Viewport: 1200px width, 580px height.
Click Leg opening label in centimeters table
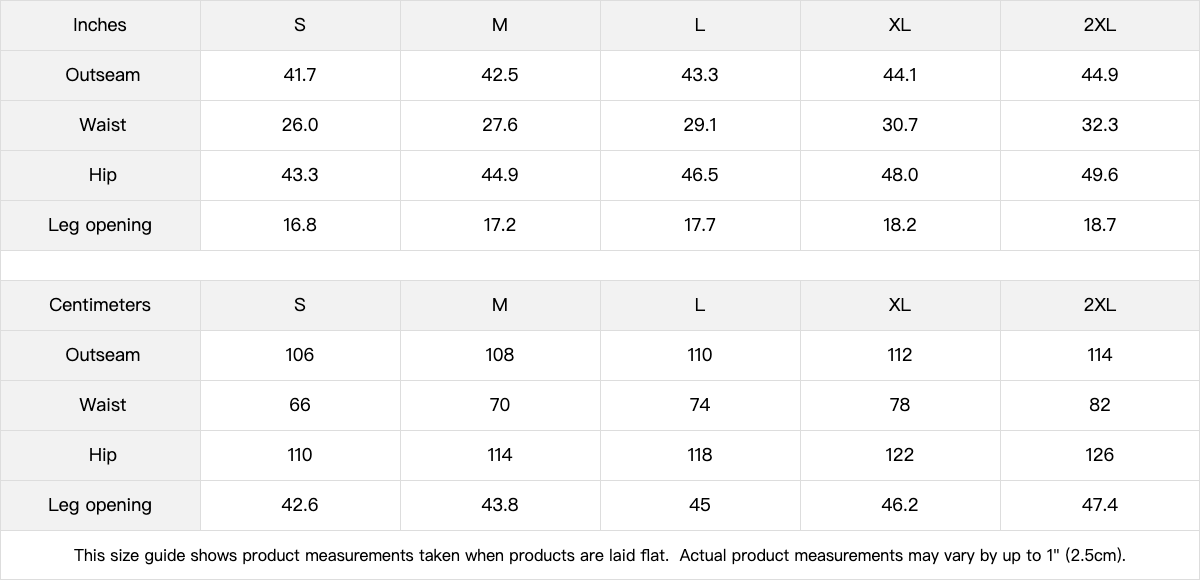click(100, 505)
